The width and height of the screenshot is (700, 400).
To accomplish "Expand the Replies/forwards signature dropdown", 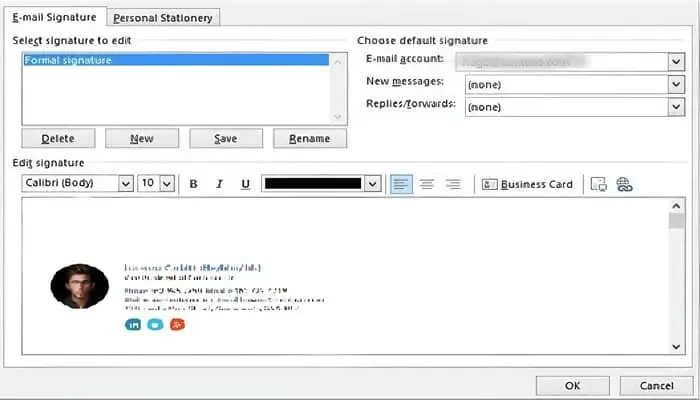I will [675, 107].
